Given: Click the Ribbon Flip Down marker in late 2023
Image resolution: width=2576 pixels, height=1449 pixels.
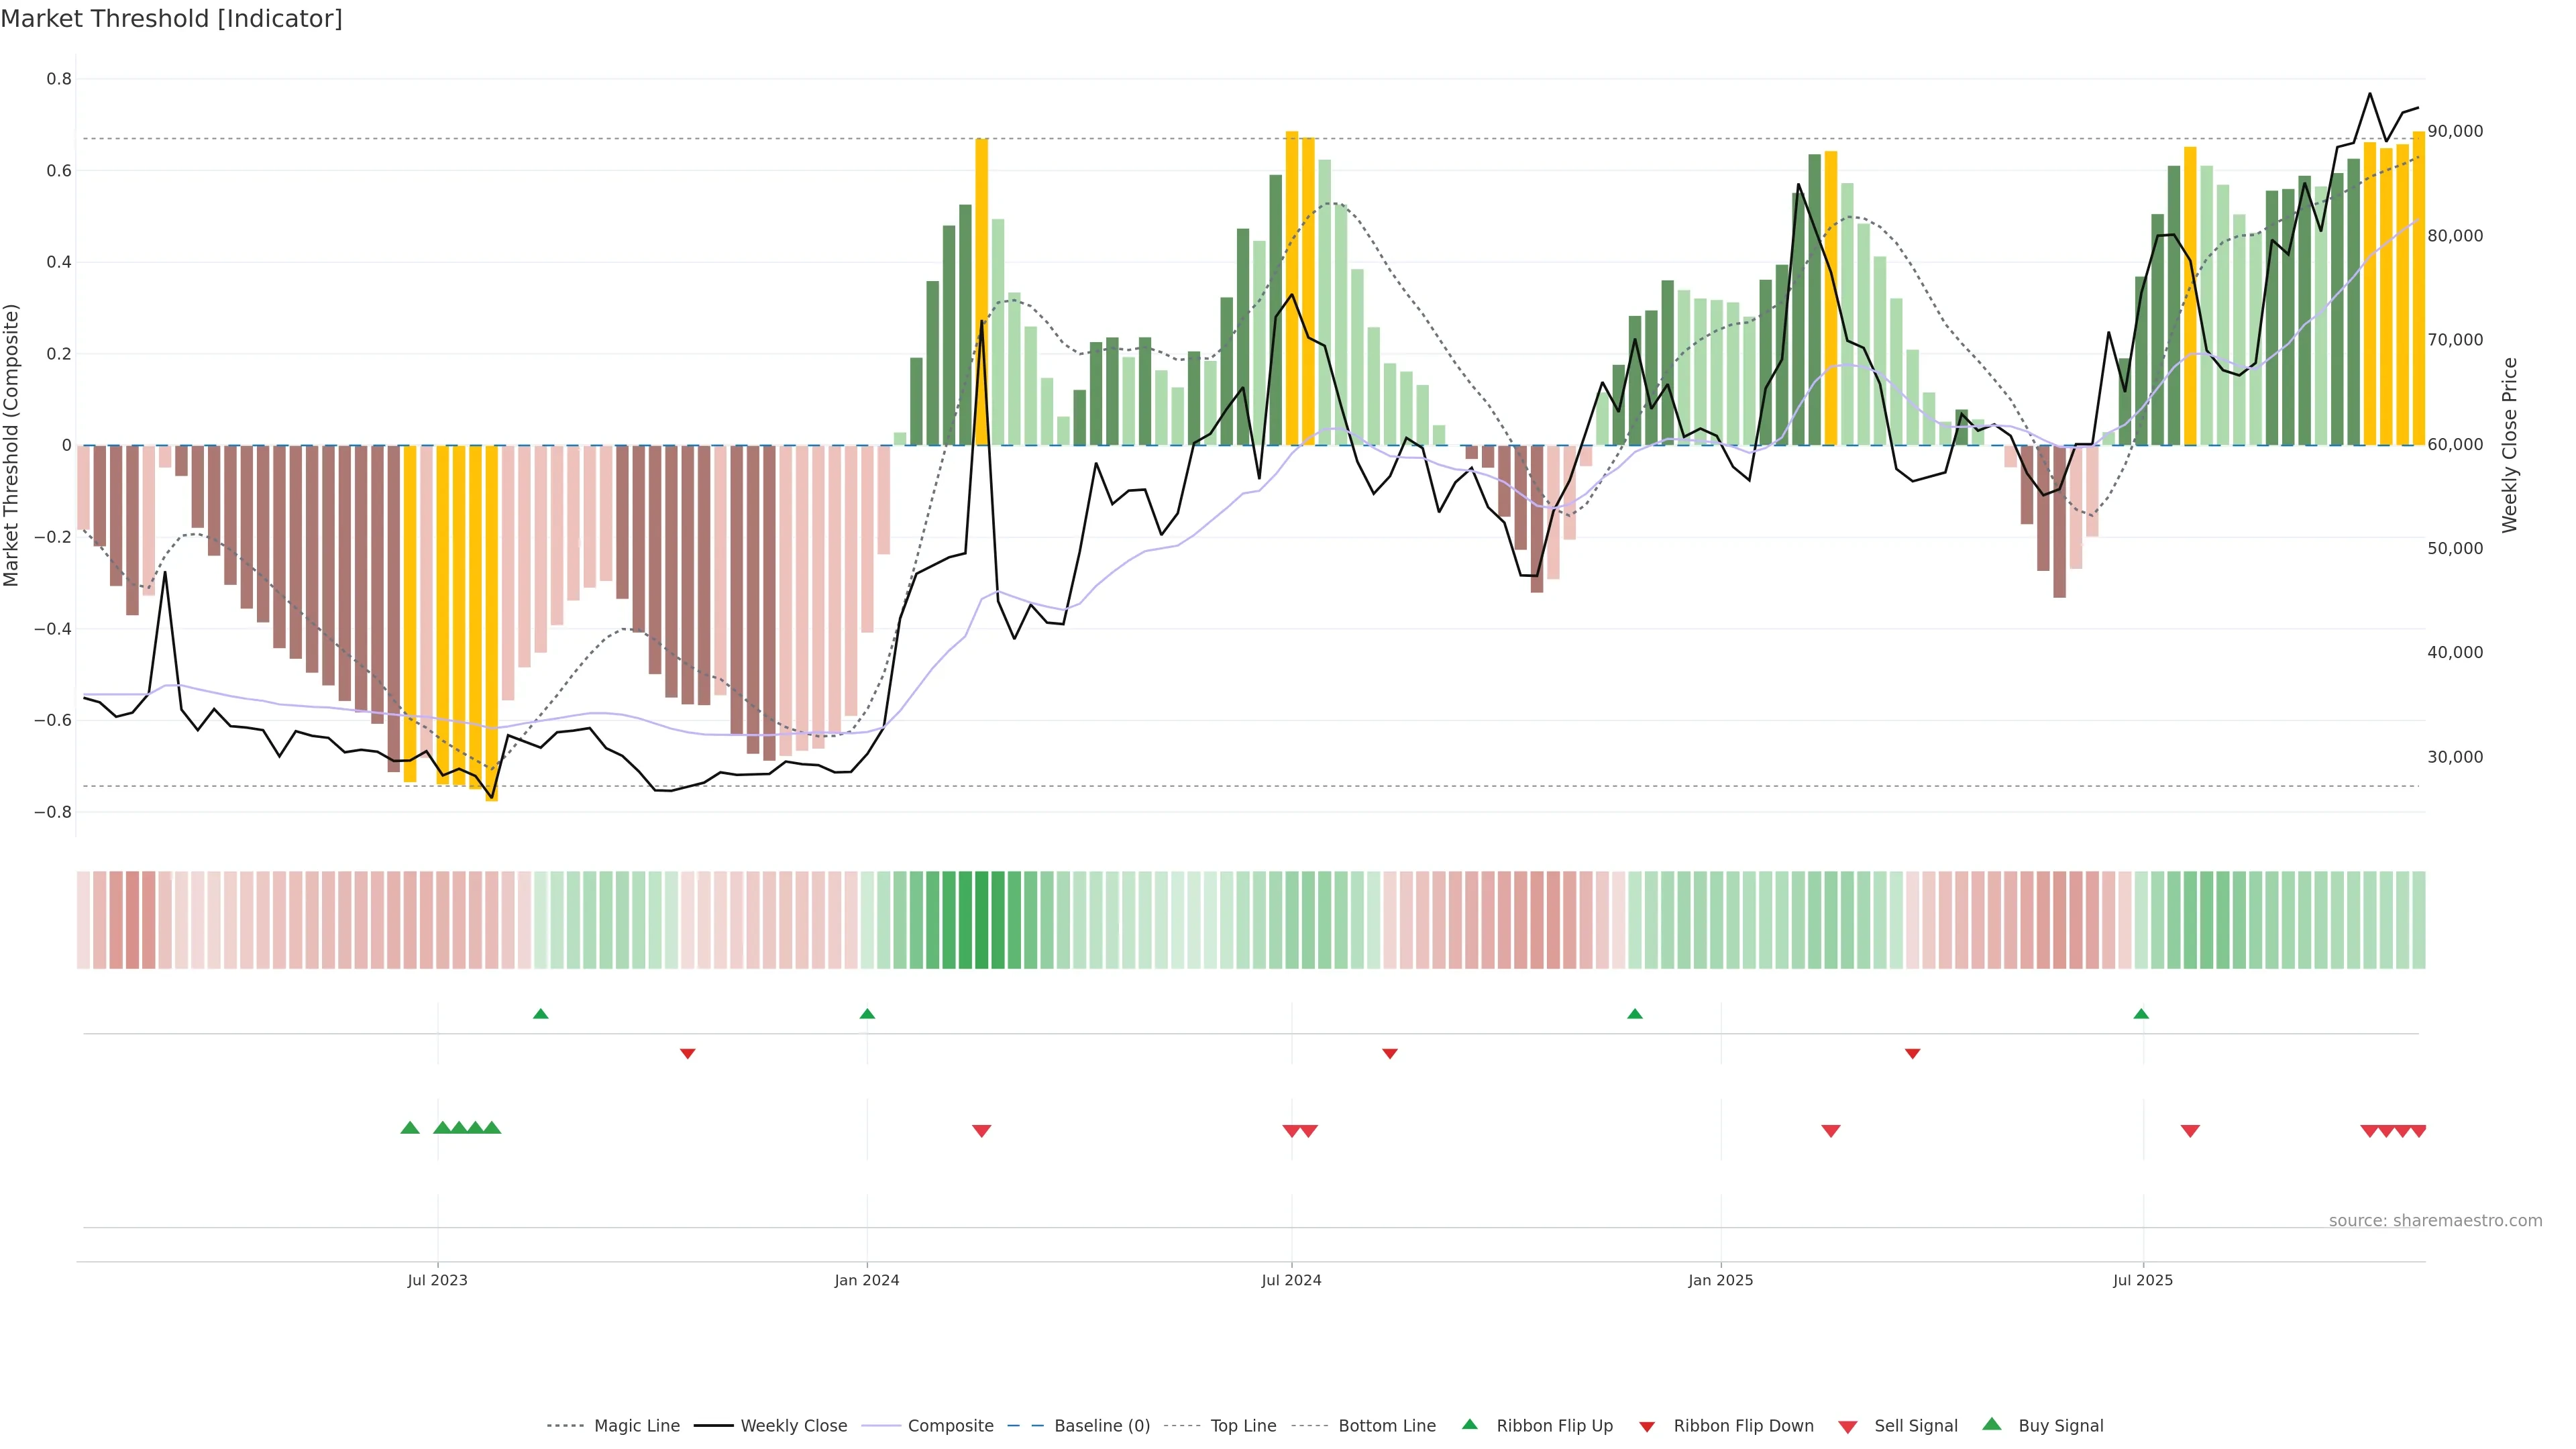Looking at the screenshot, I should tap(687, 1054).
